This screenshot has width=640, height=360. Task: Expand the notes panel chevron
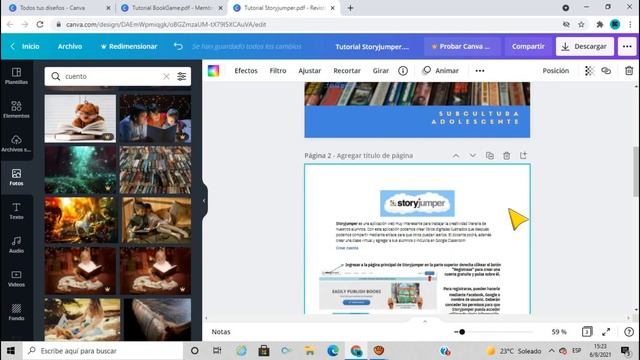pos(425,322)
